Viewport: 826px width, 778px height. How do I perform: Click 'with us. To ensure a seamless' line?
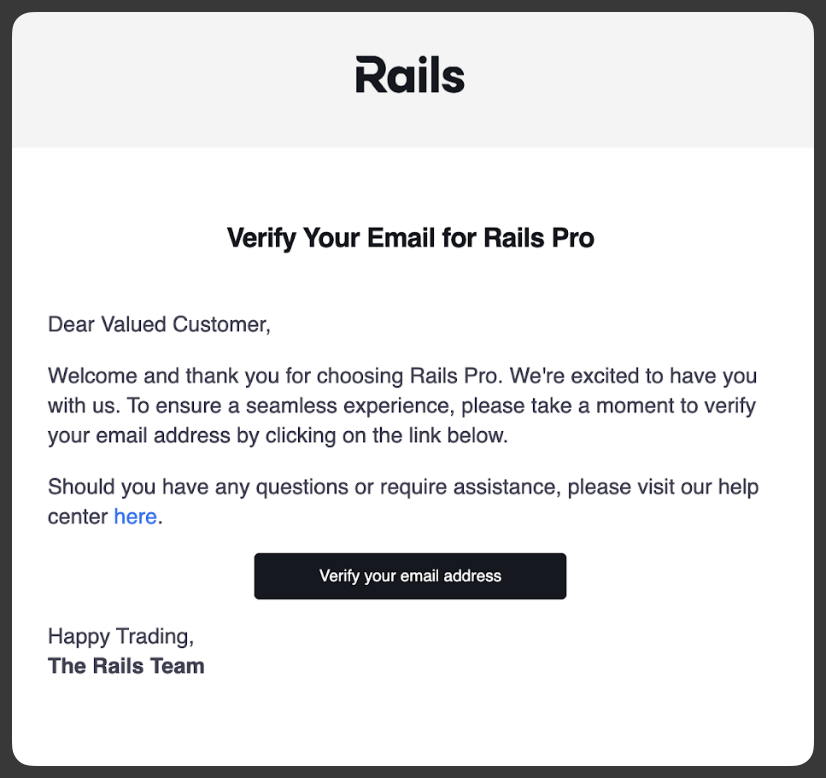pos(401,406)
